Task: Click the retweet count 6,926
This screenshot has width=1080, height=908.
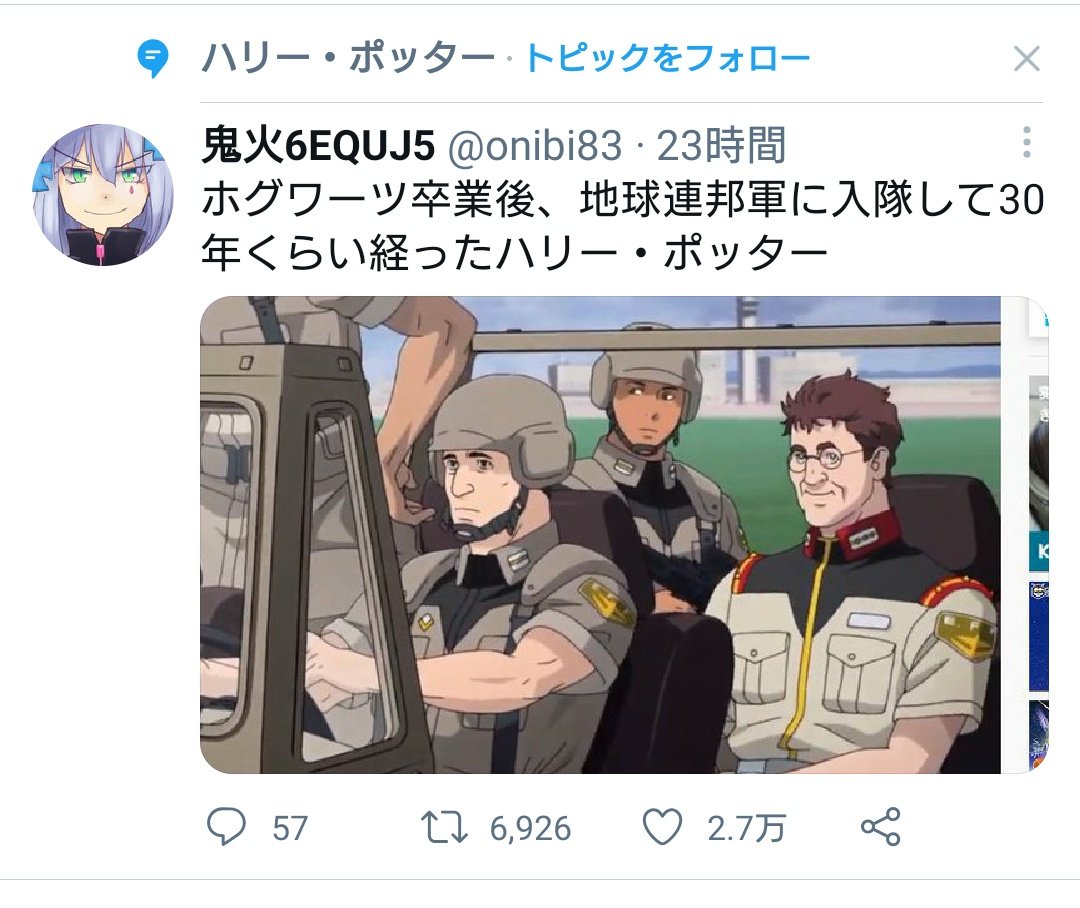Action: coord(530,828)
